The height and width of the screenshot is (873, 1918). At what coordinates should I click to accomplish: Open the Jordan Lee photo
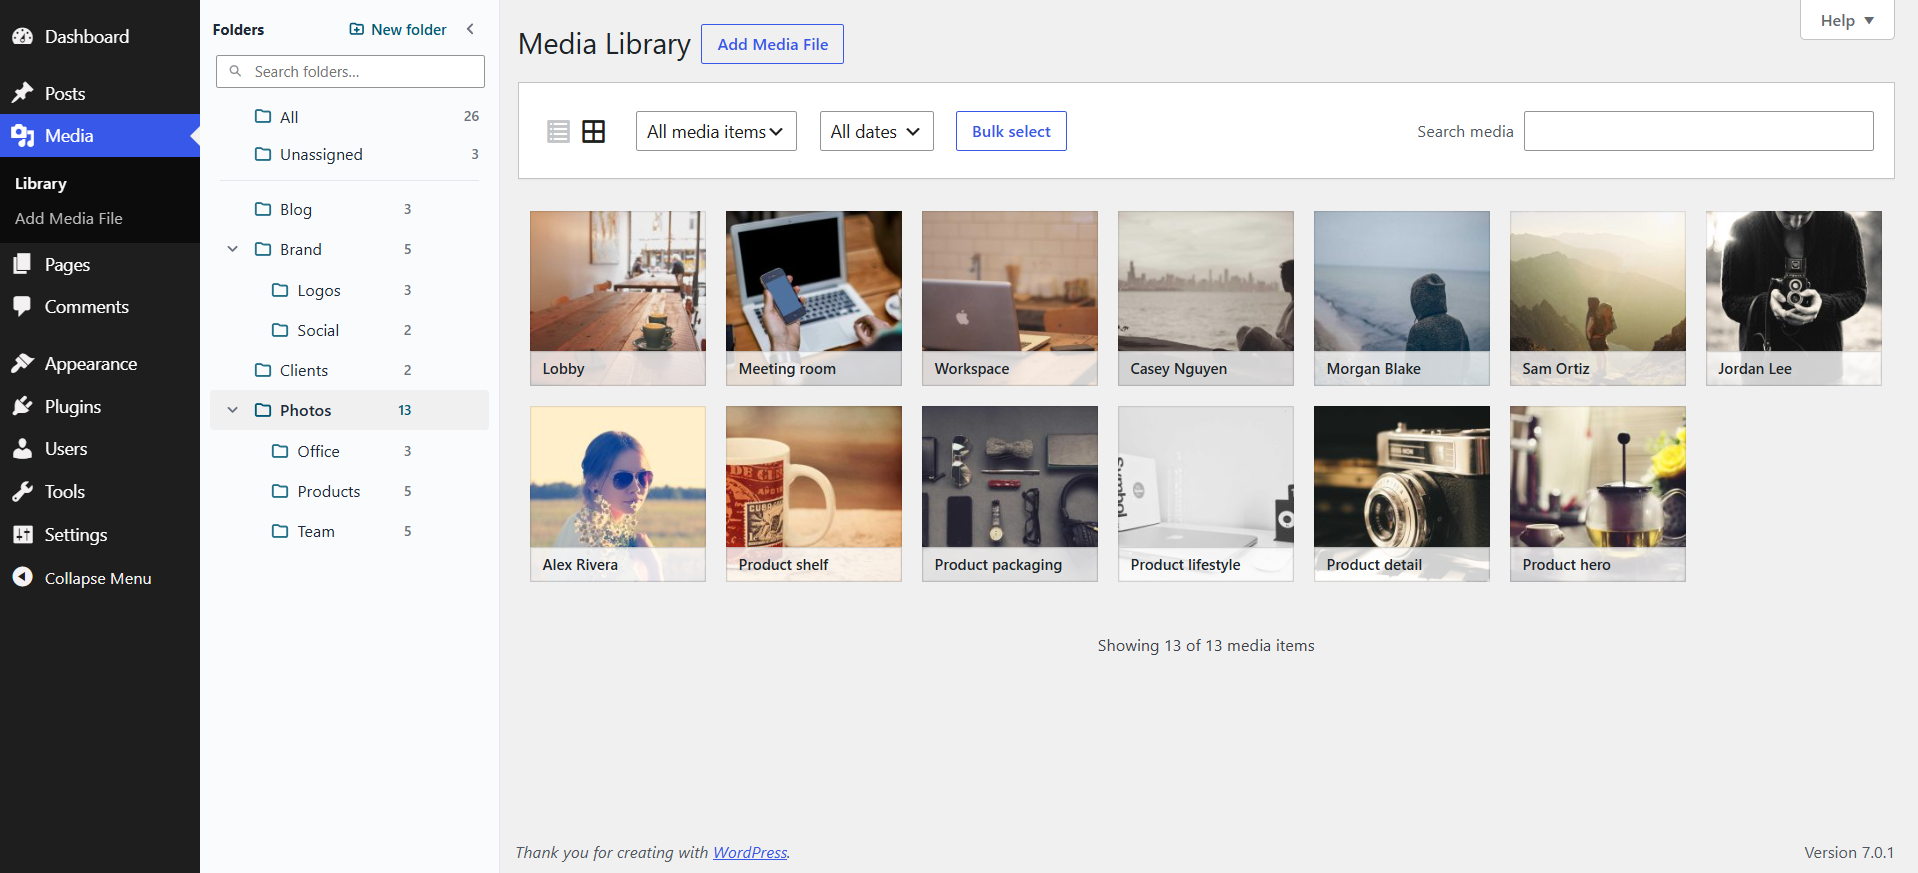1794,298
